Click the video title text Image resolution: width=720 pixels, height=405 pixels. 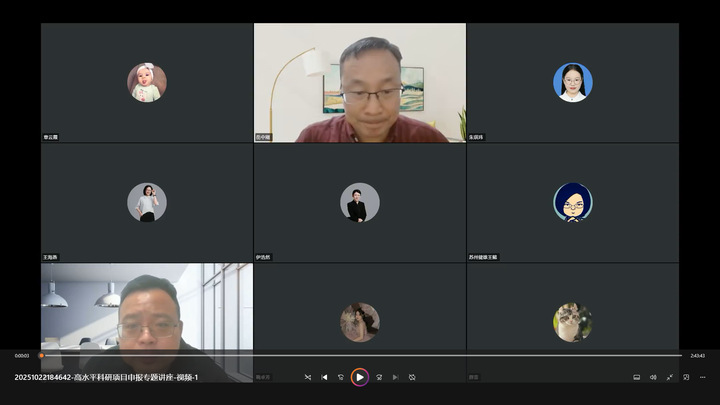tap(106, 377)
